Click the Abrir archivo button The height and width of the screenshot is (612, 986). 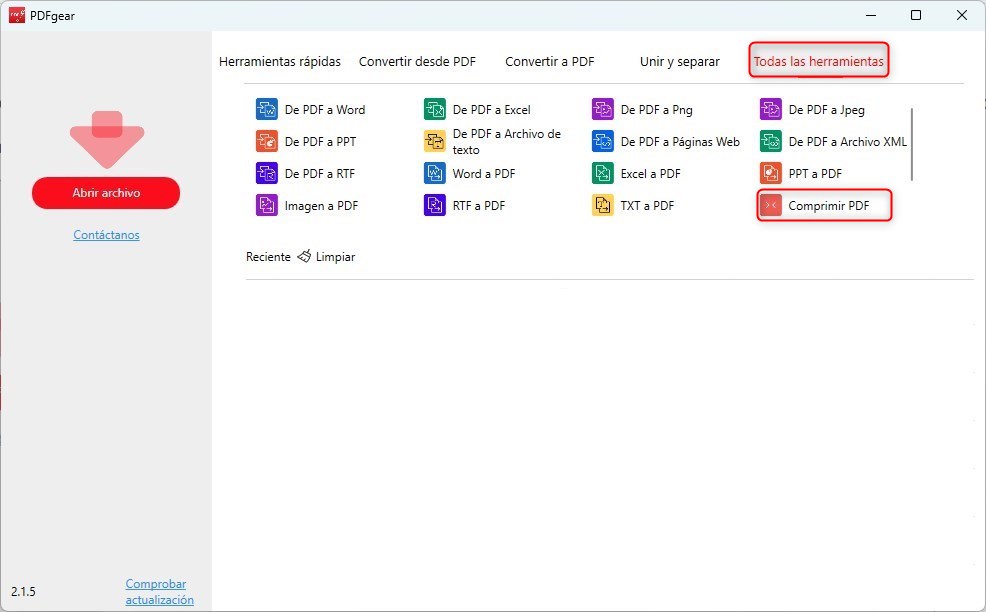tap(106, 193)
